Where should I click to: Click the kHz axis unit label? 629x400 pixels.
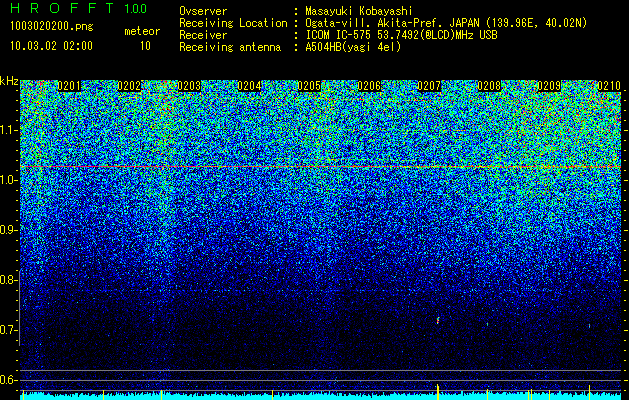click(9, 81)
